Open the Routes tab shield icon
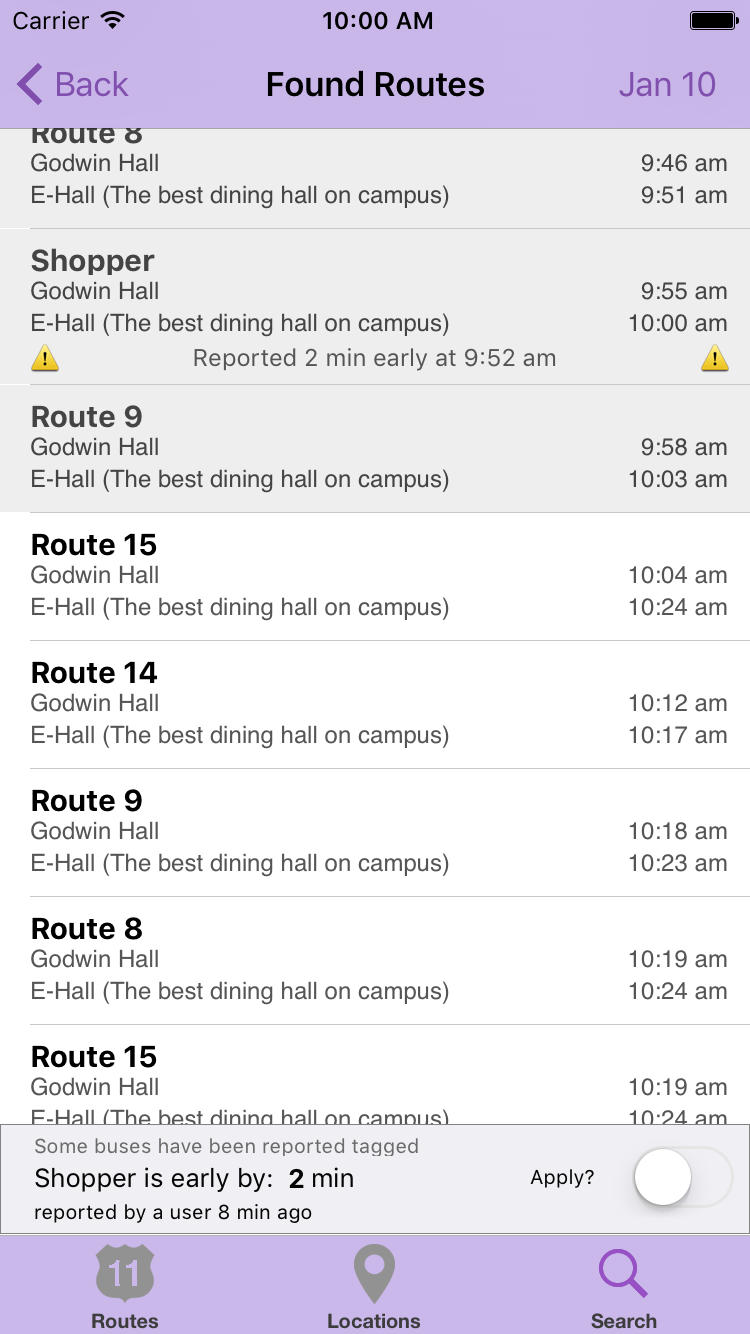 point(125,1272)
